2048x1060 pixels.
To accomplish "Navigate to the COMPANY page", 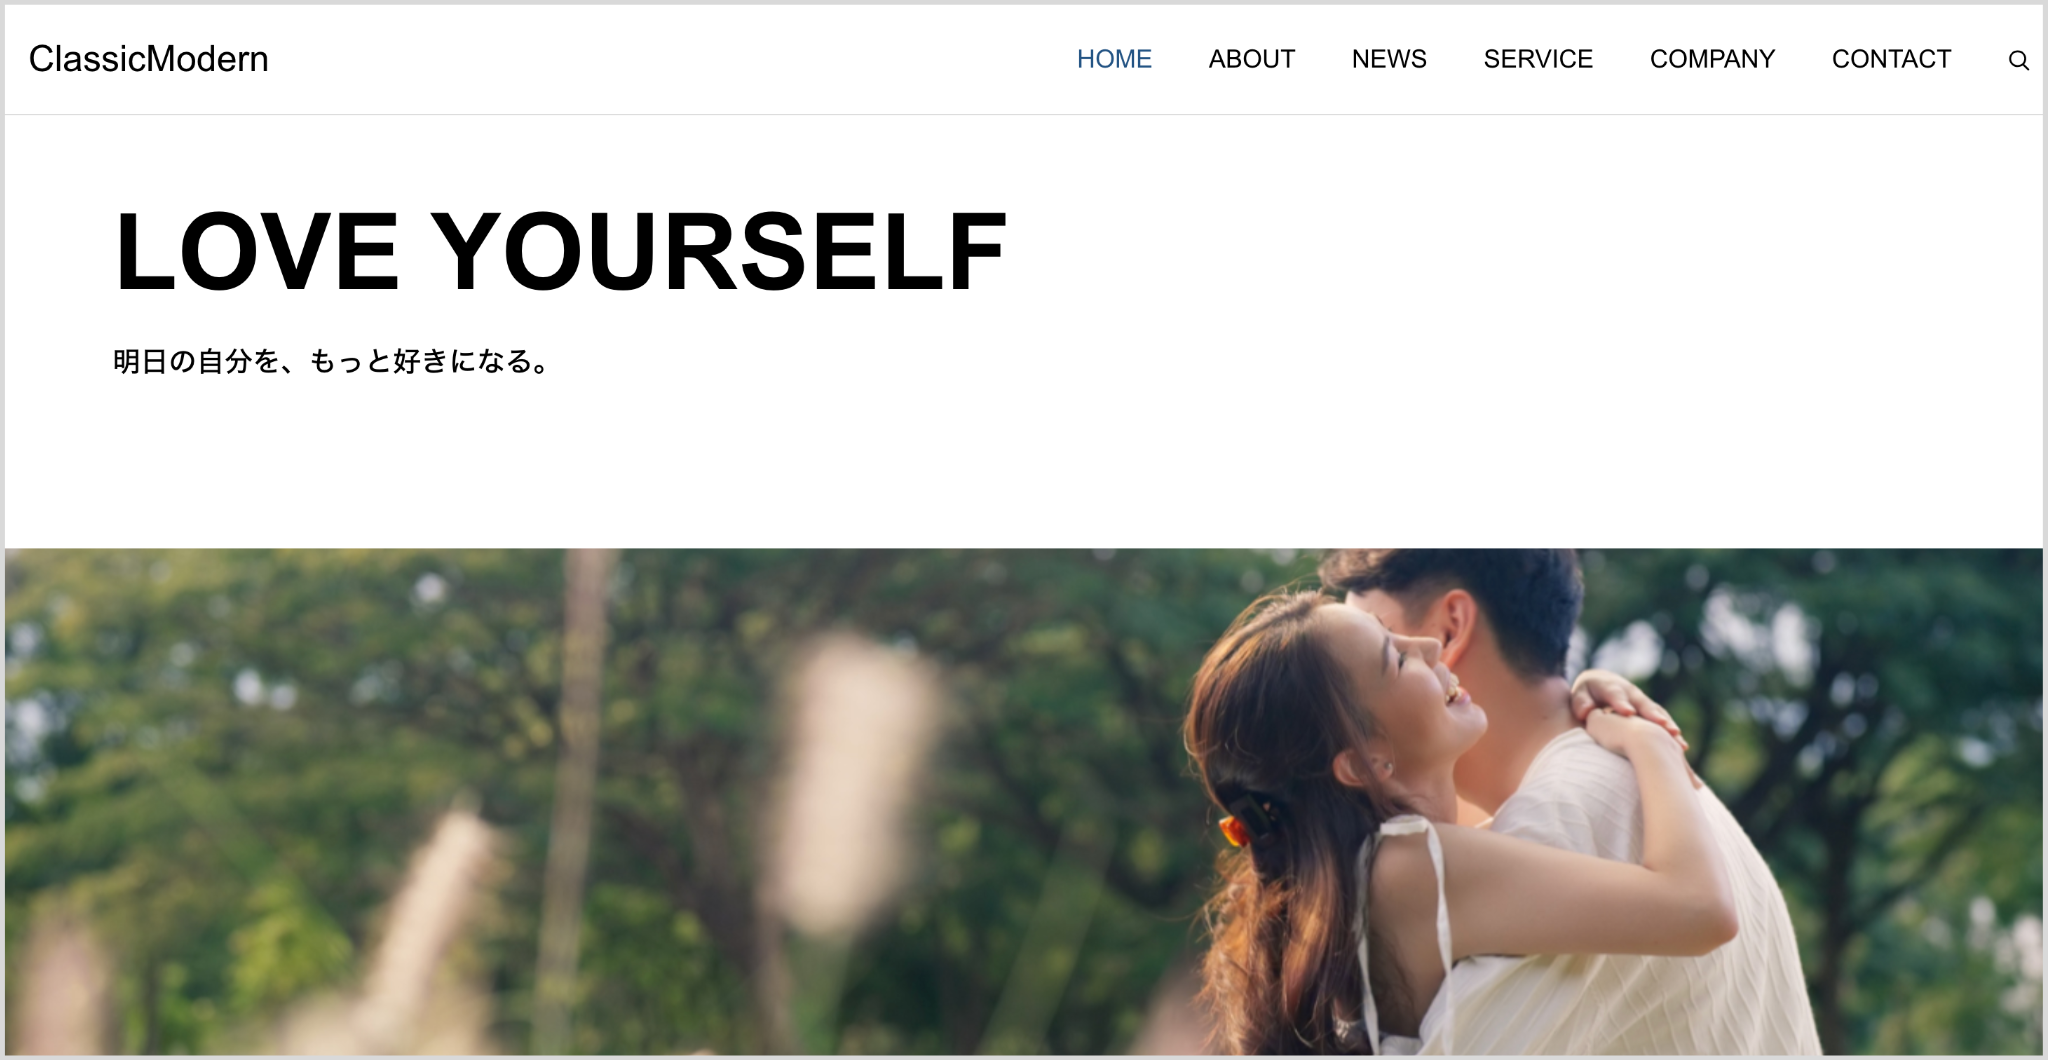I will tap(1712, 59).
